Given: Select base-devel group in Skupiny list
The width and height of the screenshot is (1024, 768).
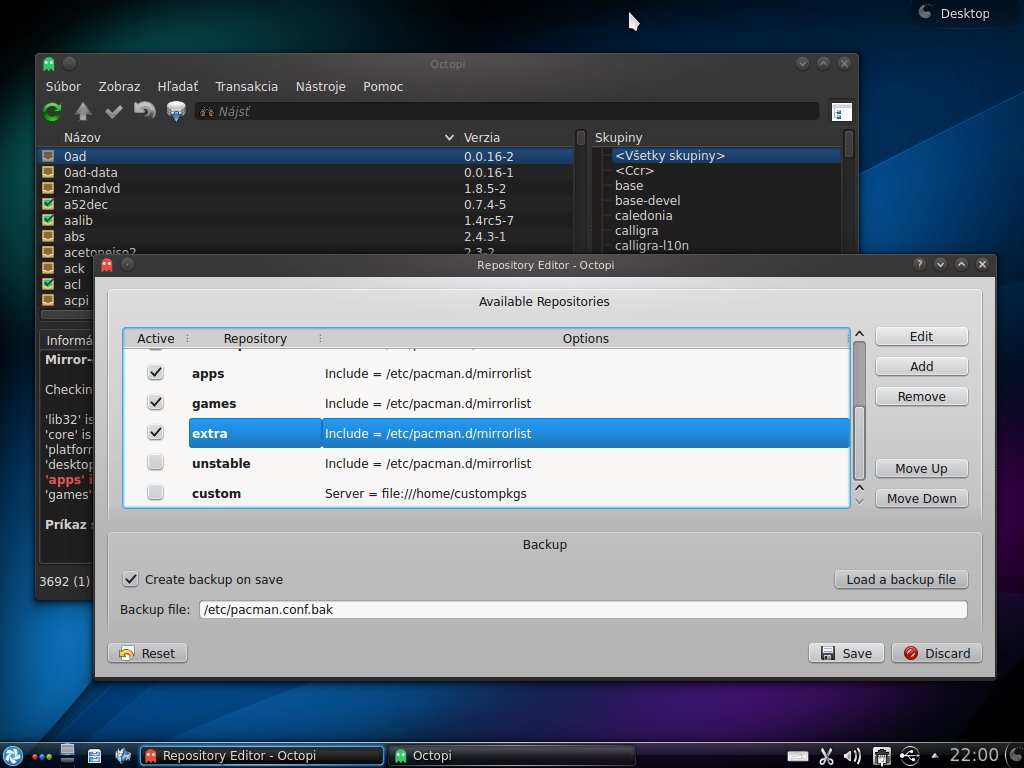Looking at the screenshot, I should click(647, 200).
